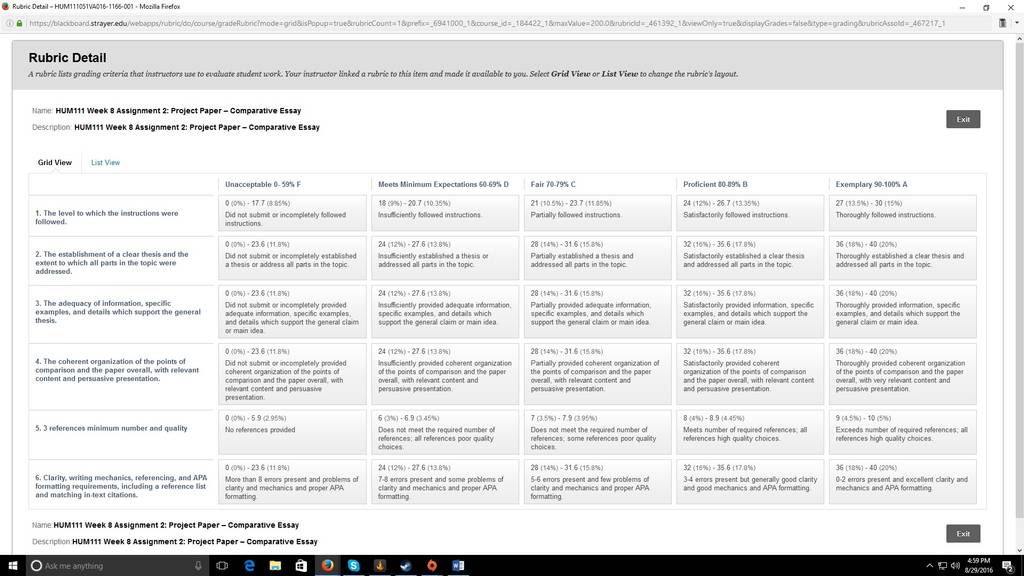Click the Thoroughly established a clear thesis cell

click(x=903, y=258)
